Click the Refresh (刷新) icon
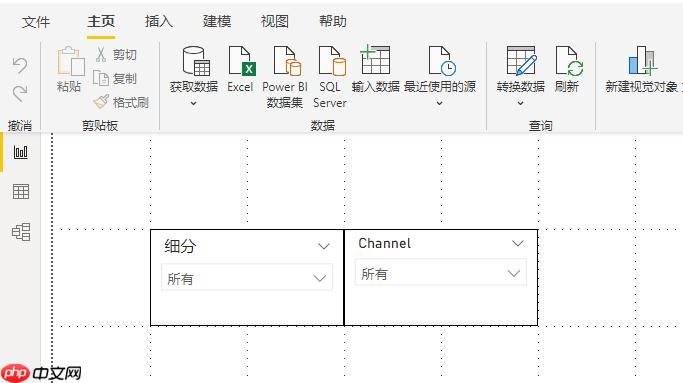The width and height of the screenshot is (683, 383). (569, 61)
